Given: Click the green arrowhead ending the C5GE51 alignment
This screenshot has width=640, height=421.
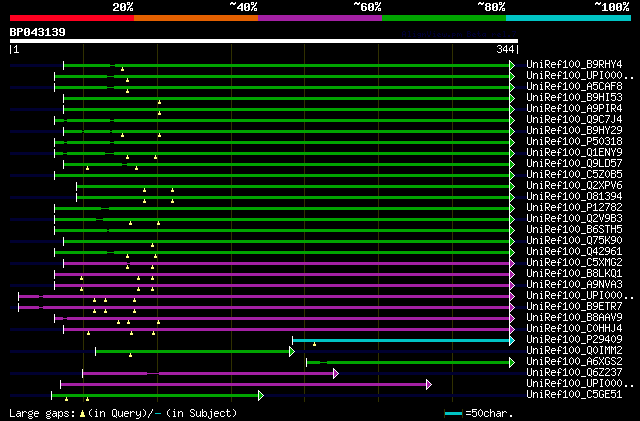Looking at the screenshot, I should pos(261,395).
